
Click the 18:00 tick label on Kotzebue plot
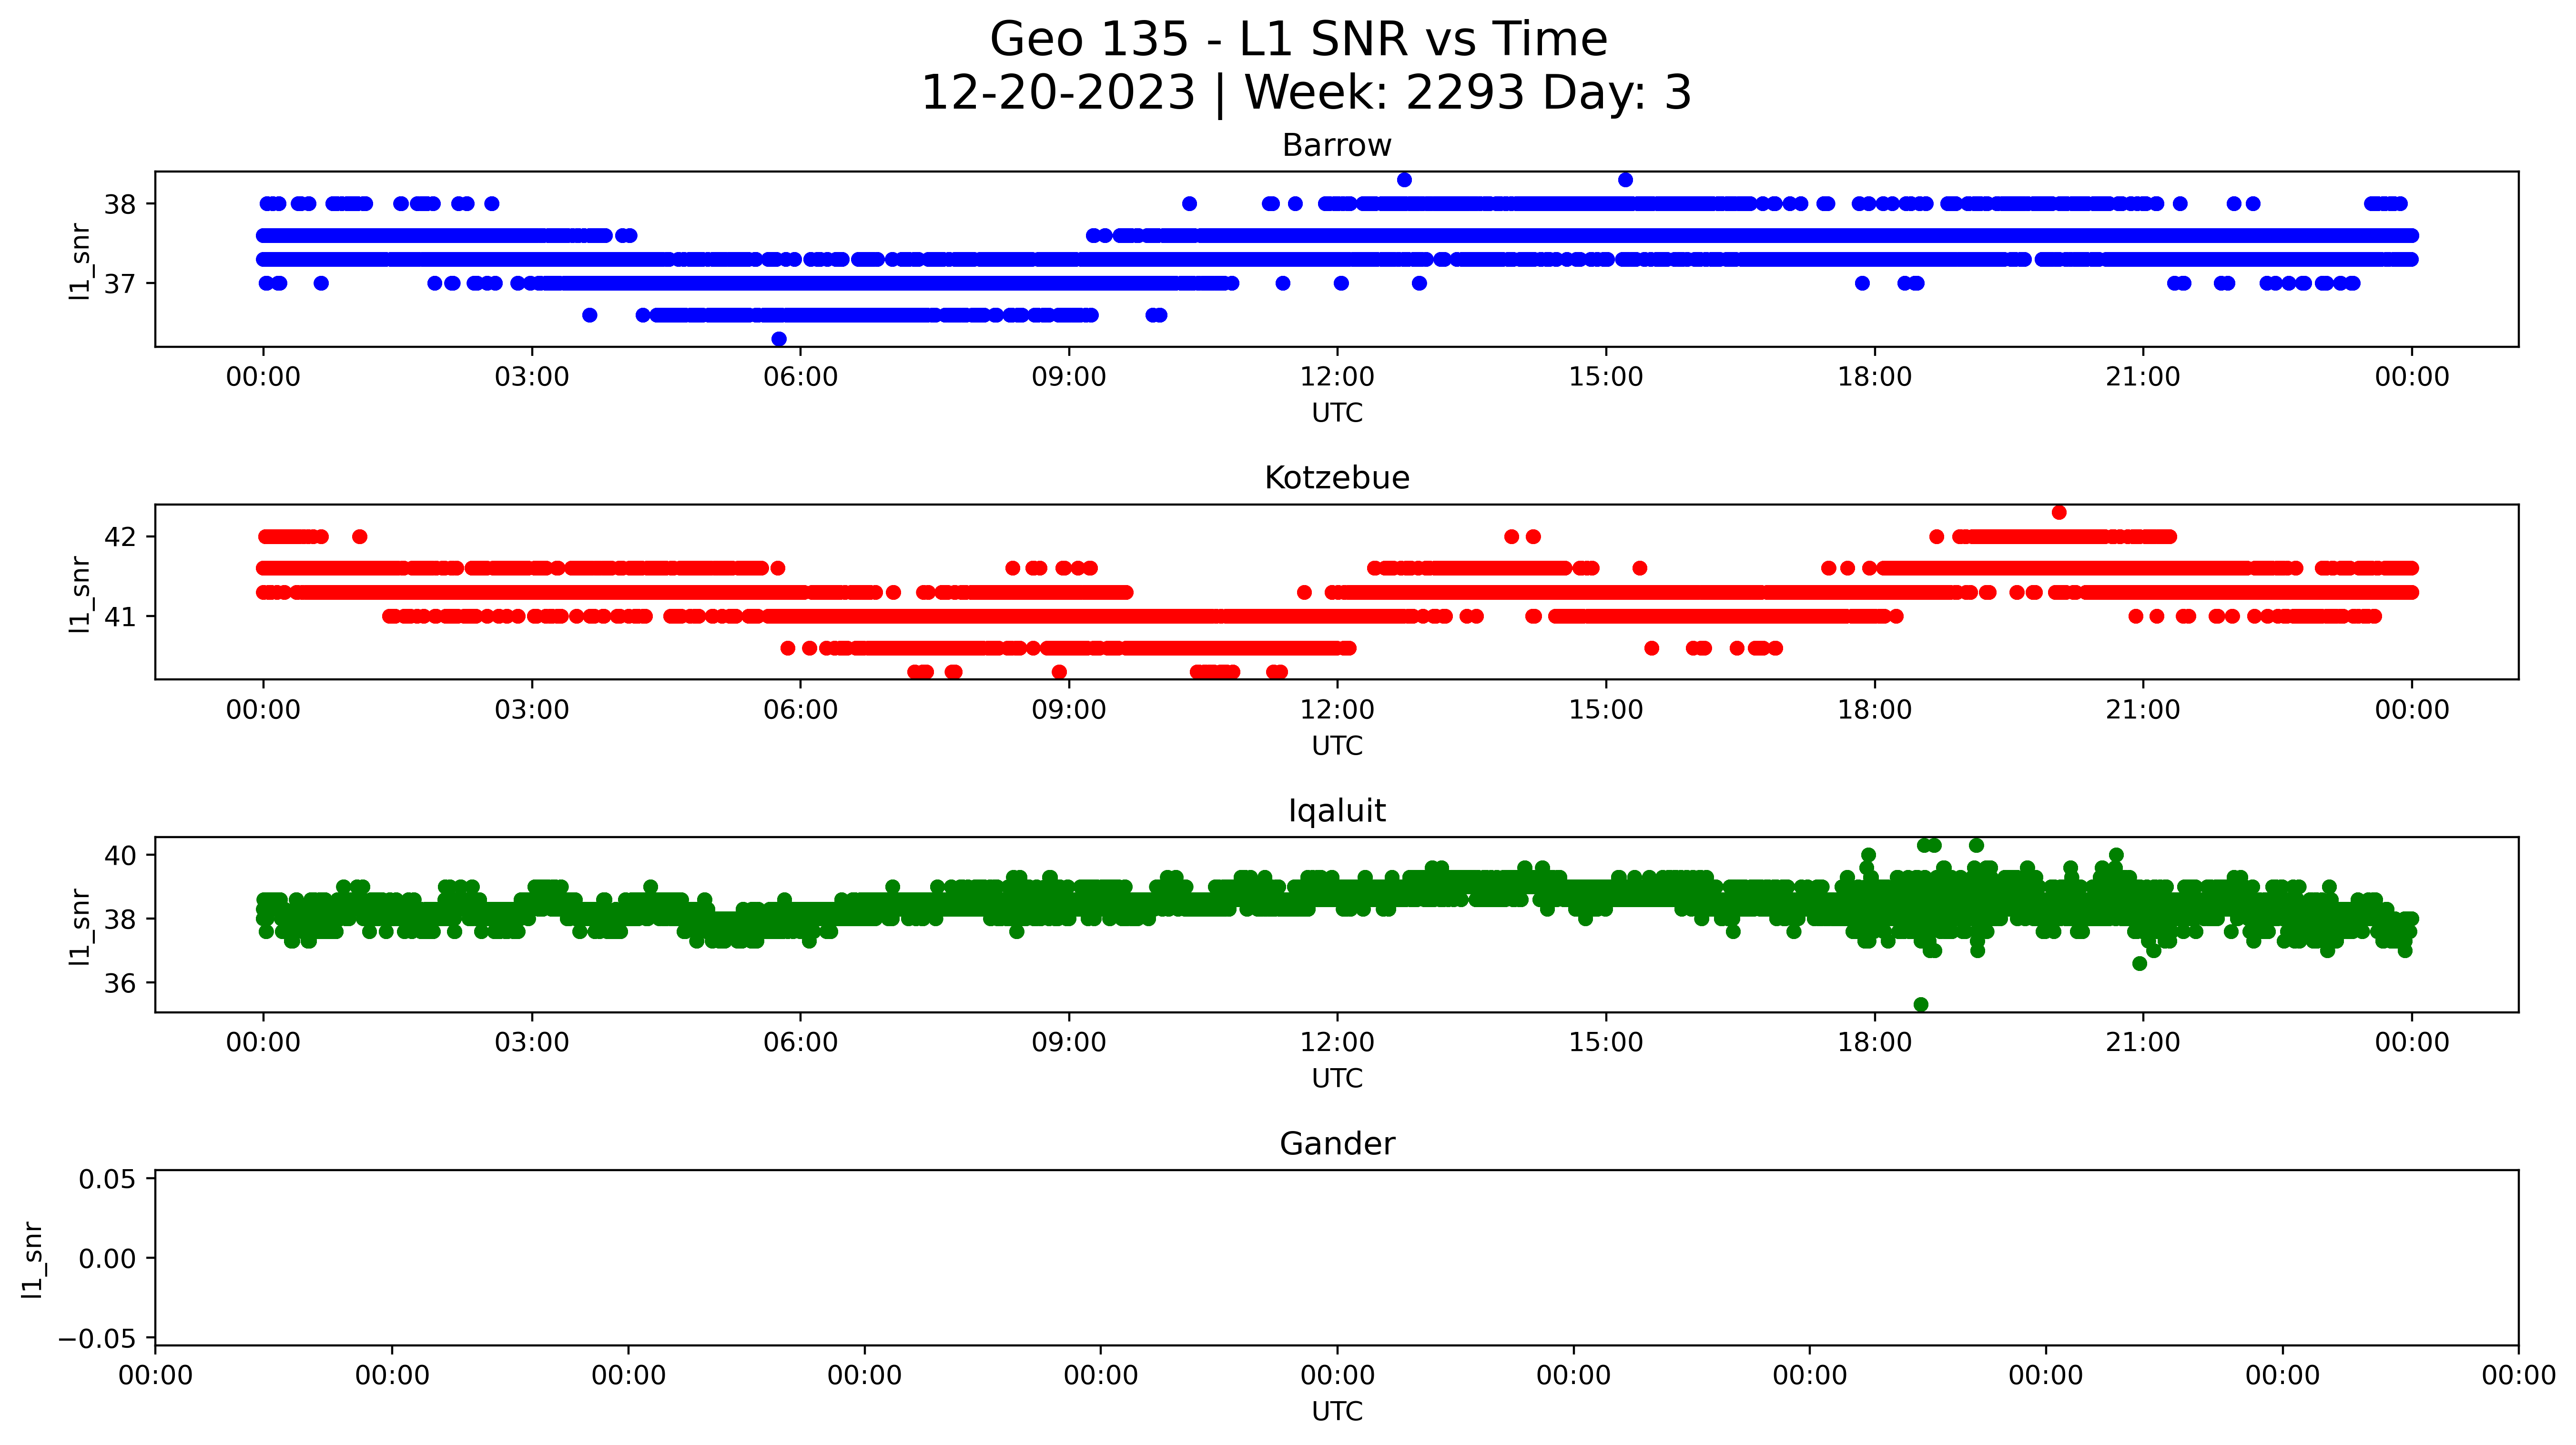[x=1874, y=710]
